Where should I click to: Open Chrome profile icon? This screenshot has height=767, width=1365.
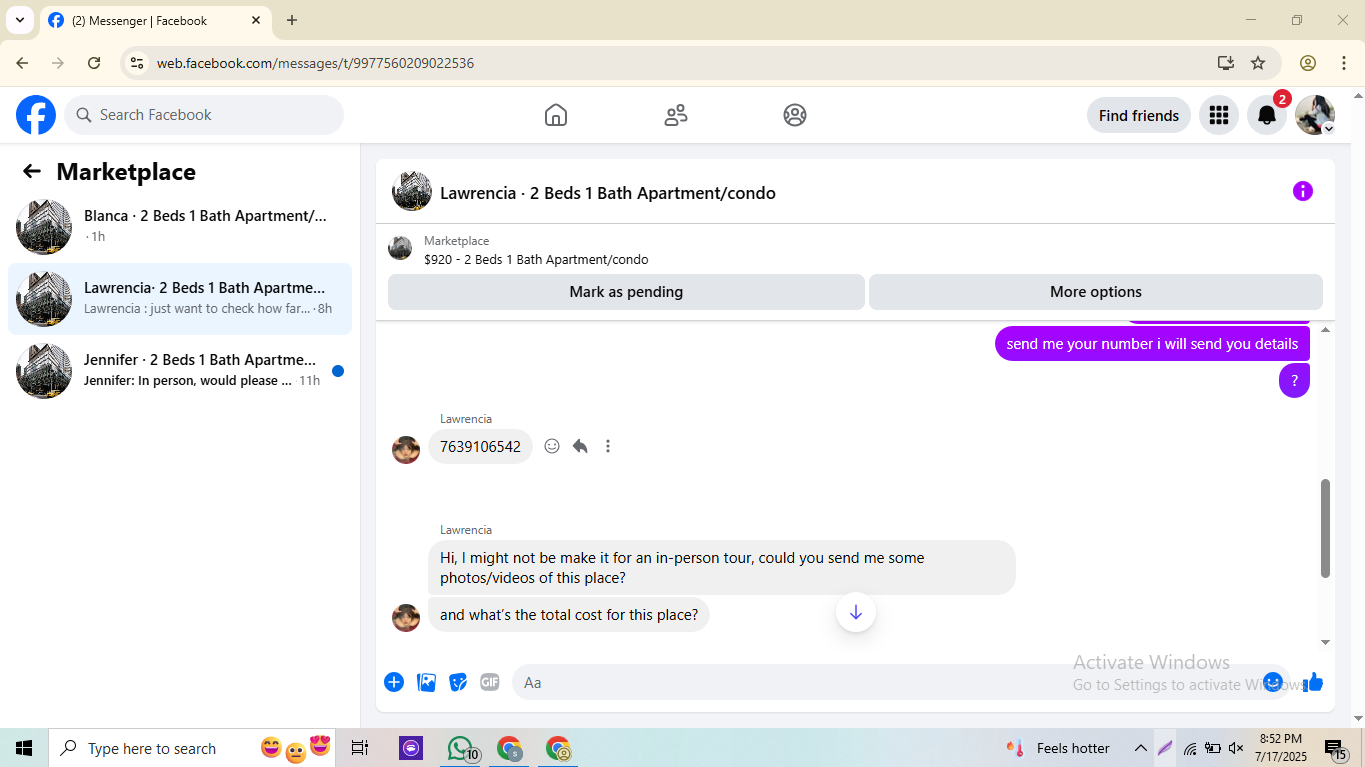pyautogui.click(x=1308, y=63)
